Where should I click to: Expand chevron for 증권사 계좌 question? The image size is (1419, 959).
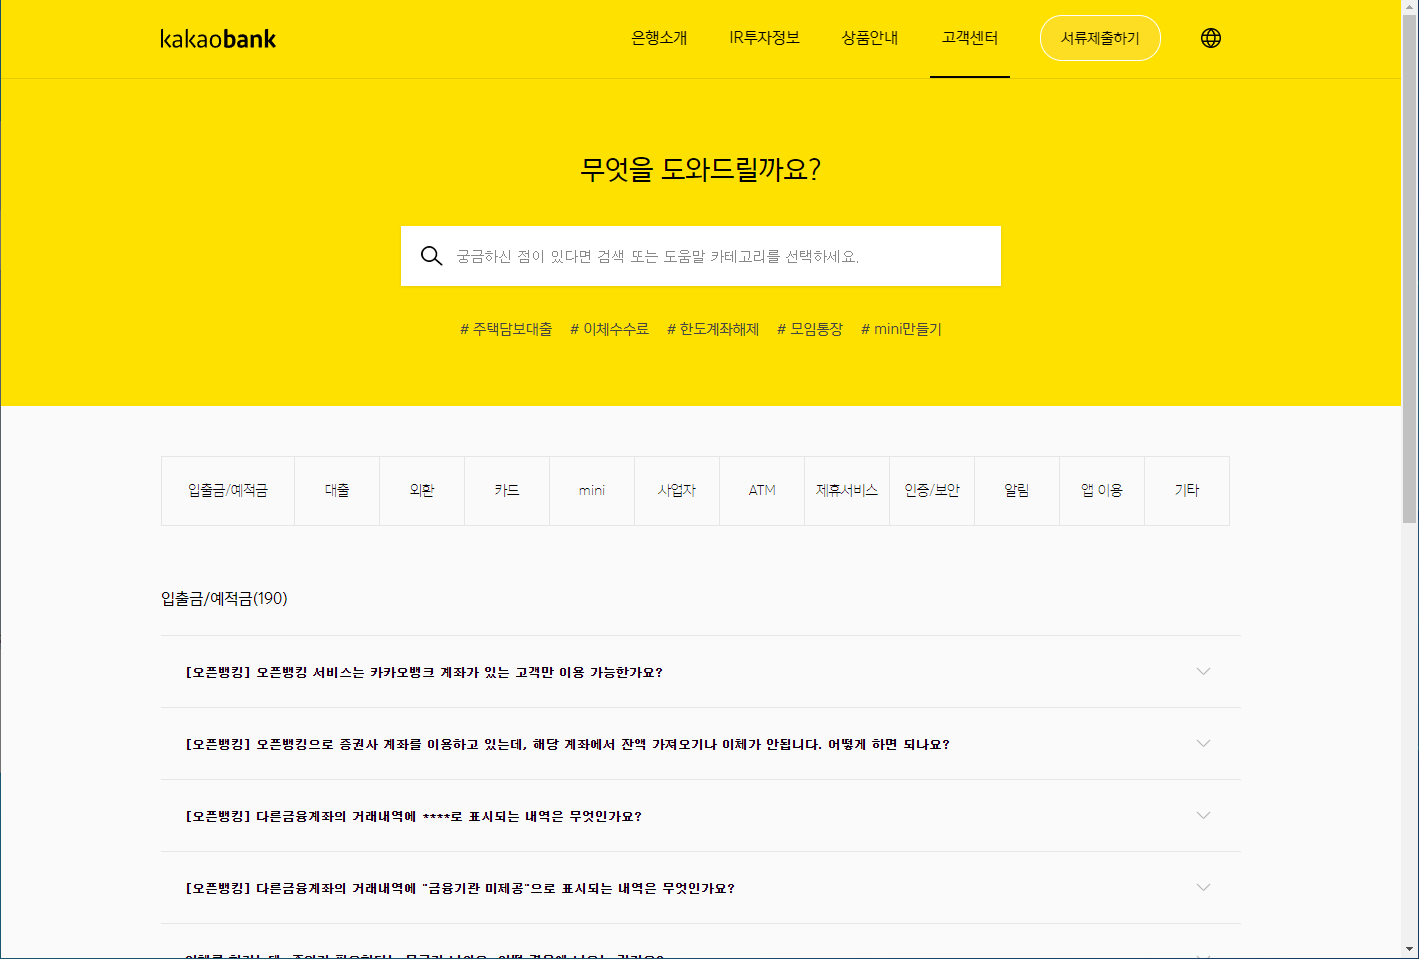click(x=1203, y=744)
